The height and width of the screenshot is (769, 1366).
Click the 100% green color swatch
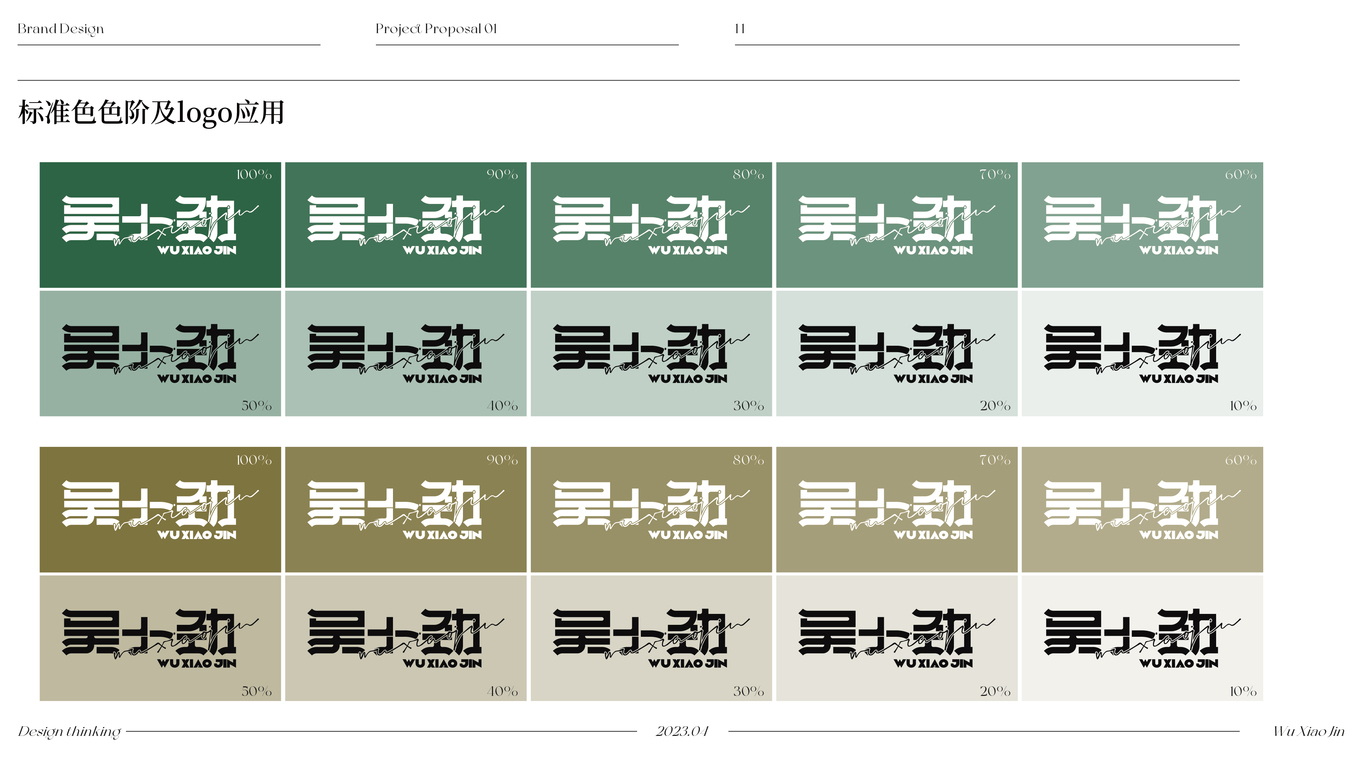tap(160, 225)
